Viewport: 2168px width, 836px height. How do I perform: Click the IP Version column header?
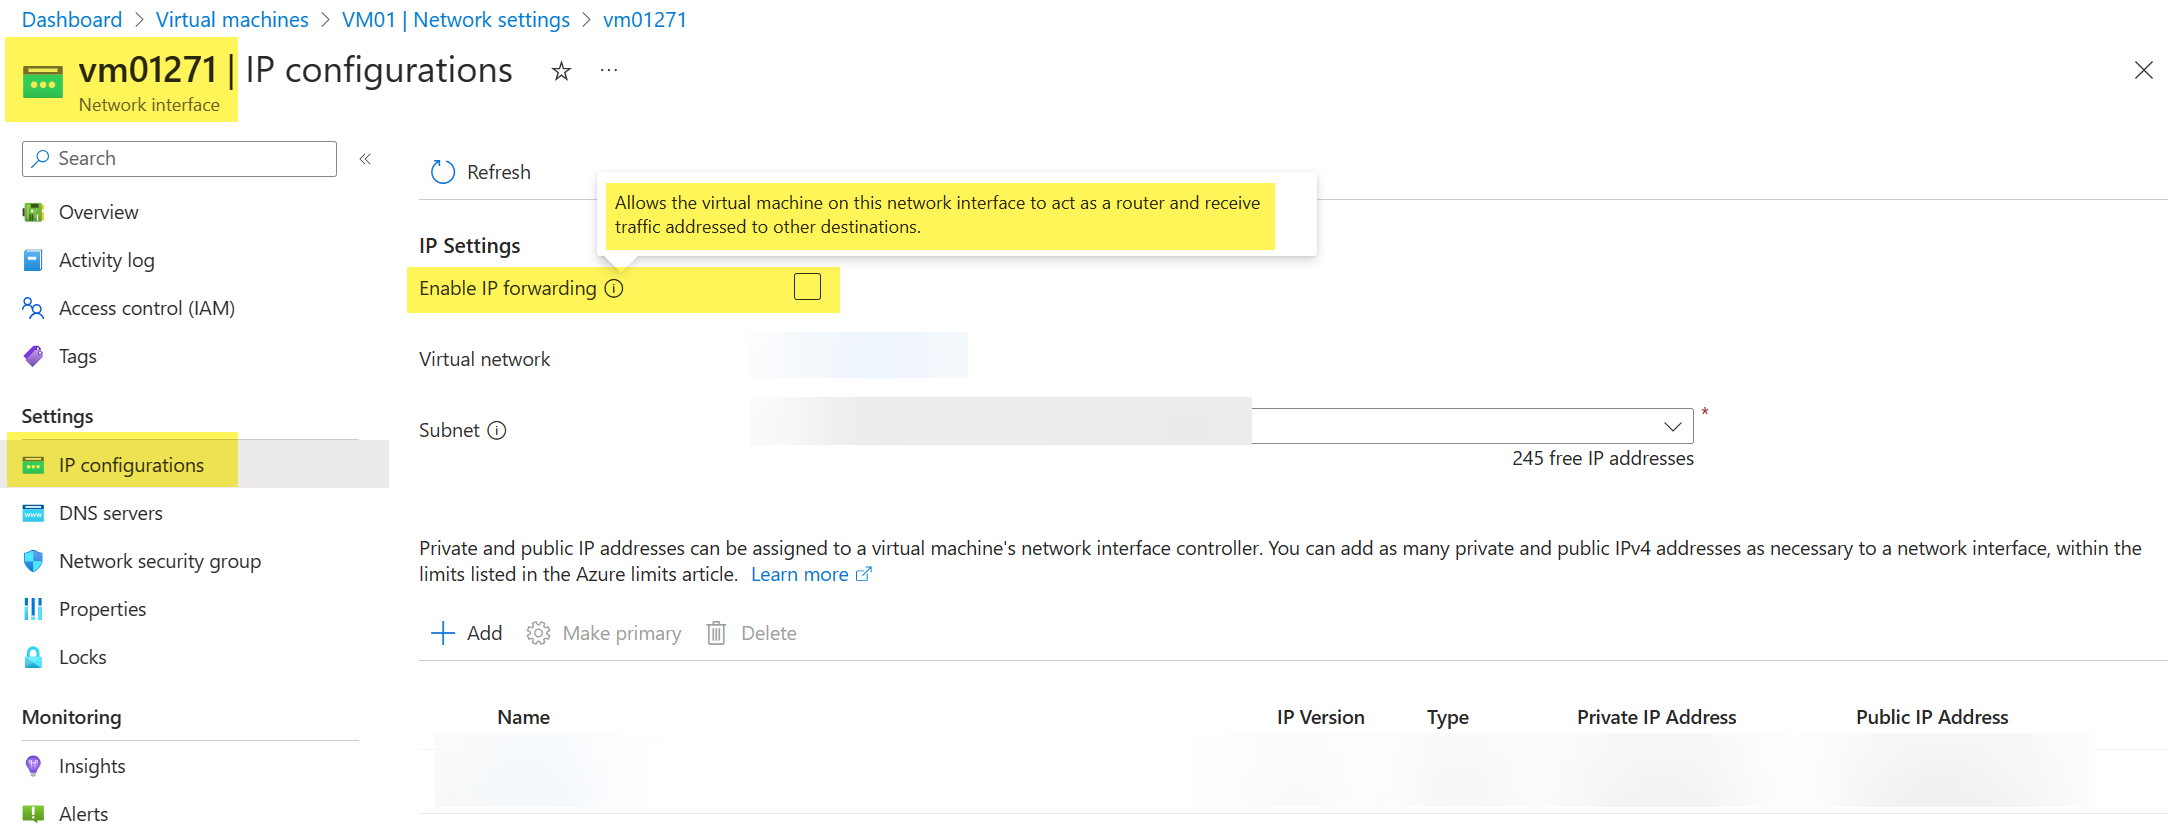tap(1320, 717)
